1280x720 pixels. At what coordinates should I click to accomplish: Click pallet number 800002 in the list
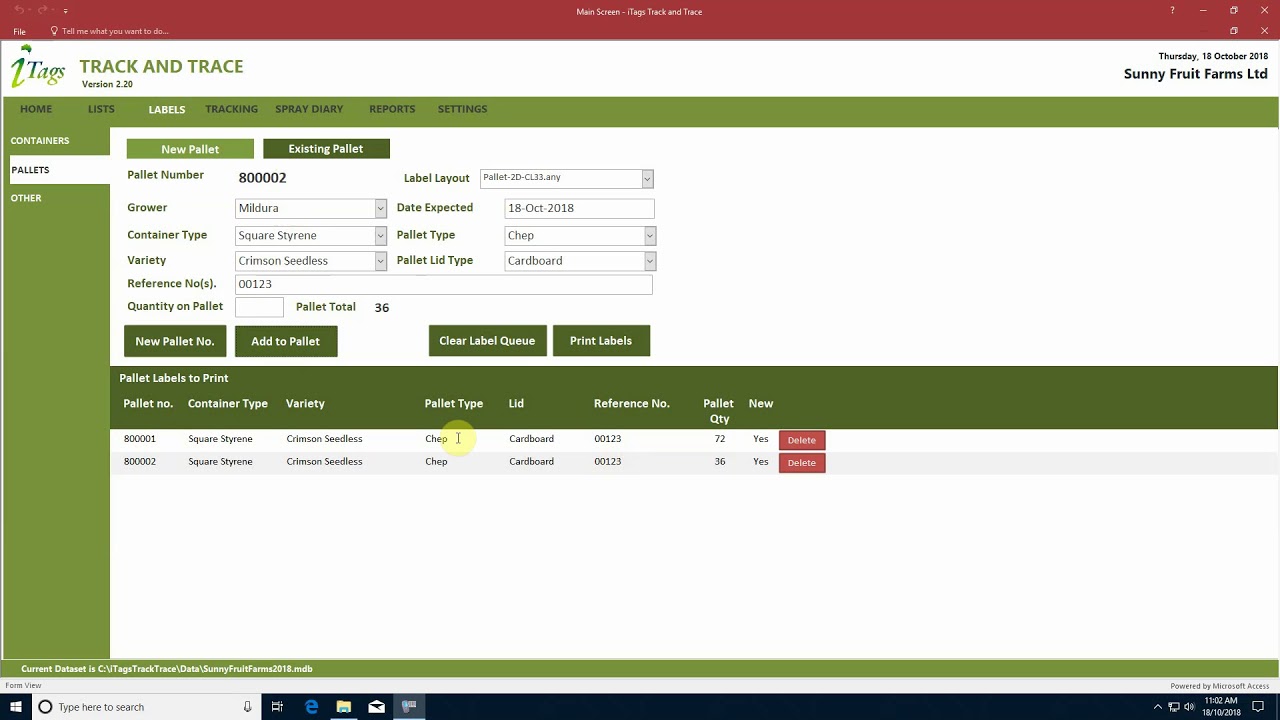coord(140,462)
